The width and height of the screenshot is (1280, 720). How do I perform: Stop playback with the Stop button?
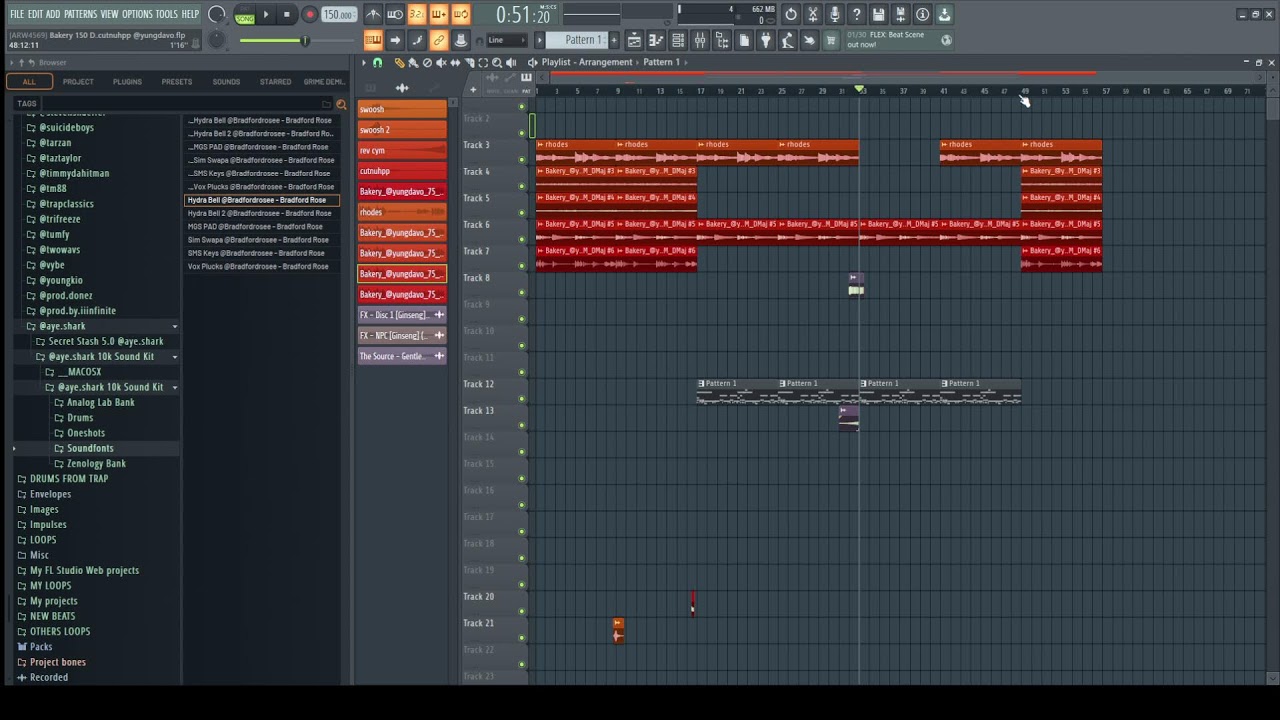point(287,15)
